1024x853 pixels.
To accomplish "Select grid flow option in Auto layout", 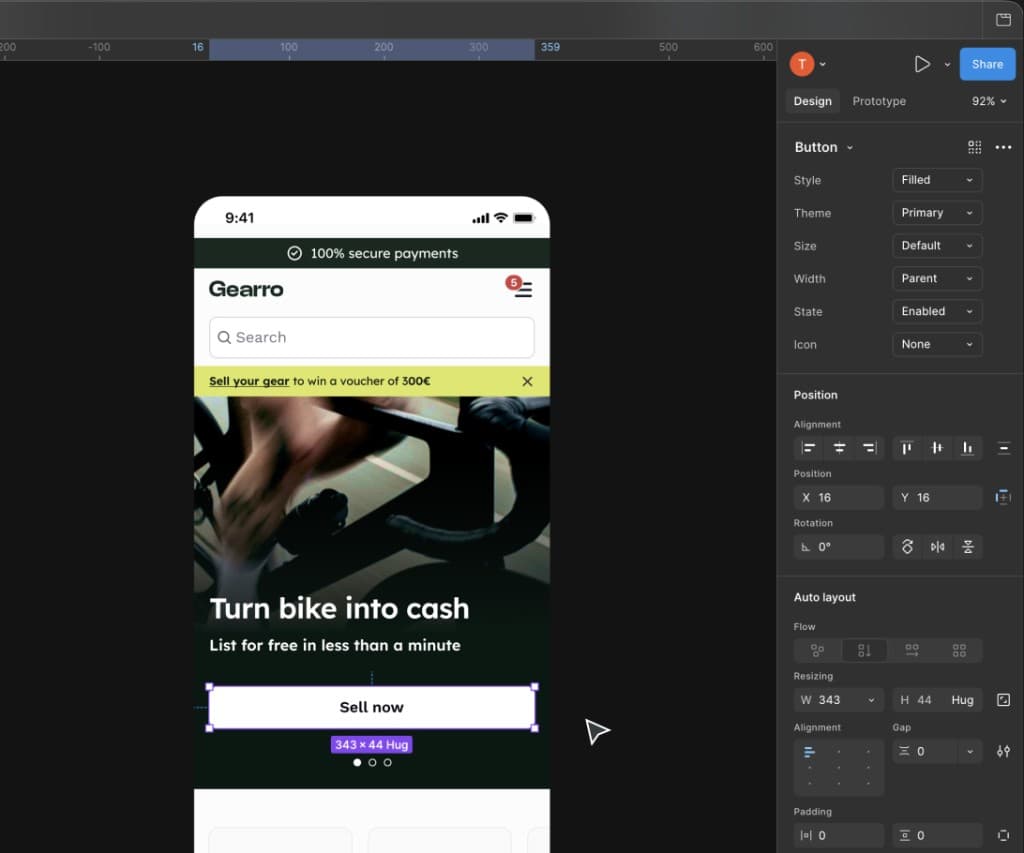I will coord(959,651).
